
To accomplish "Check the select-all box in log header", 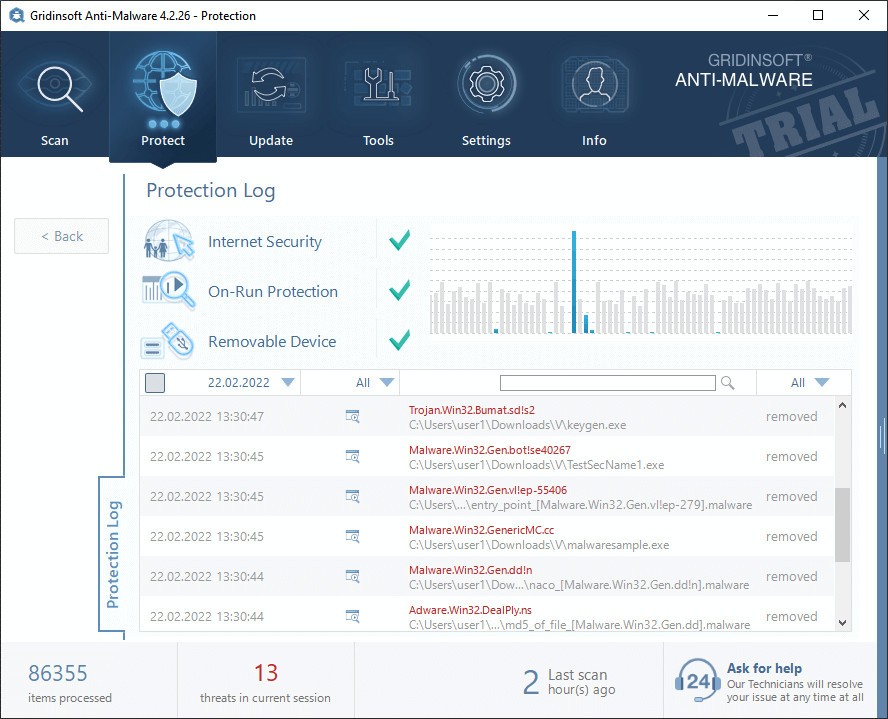I will click(154, 383).
